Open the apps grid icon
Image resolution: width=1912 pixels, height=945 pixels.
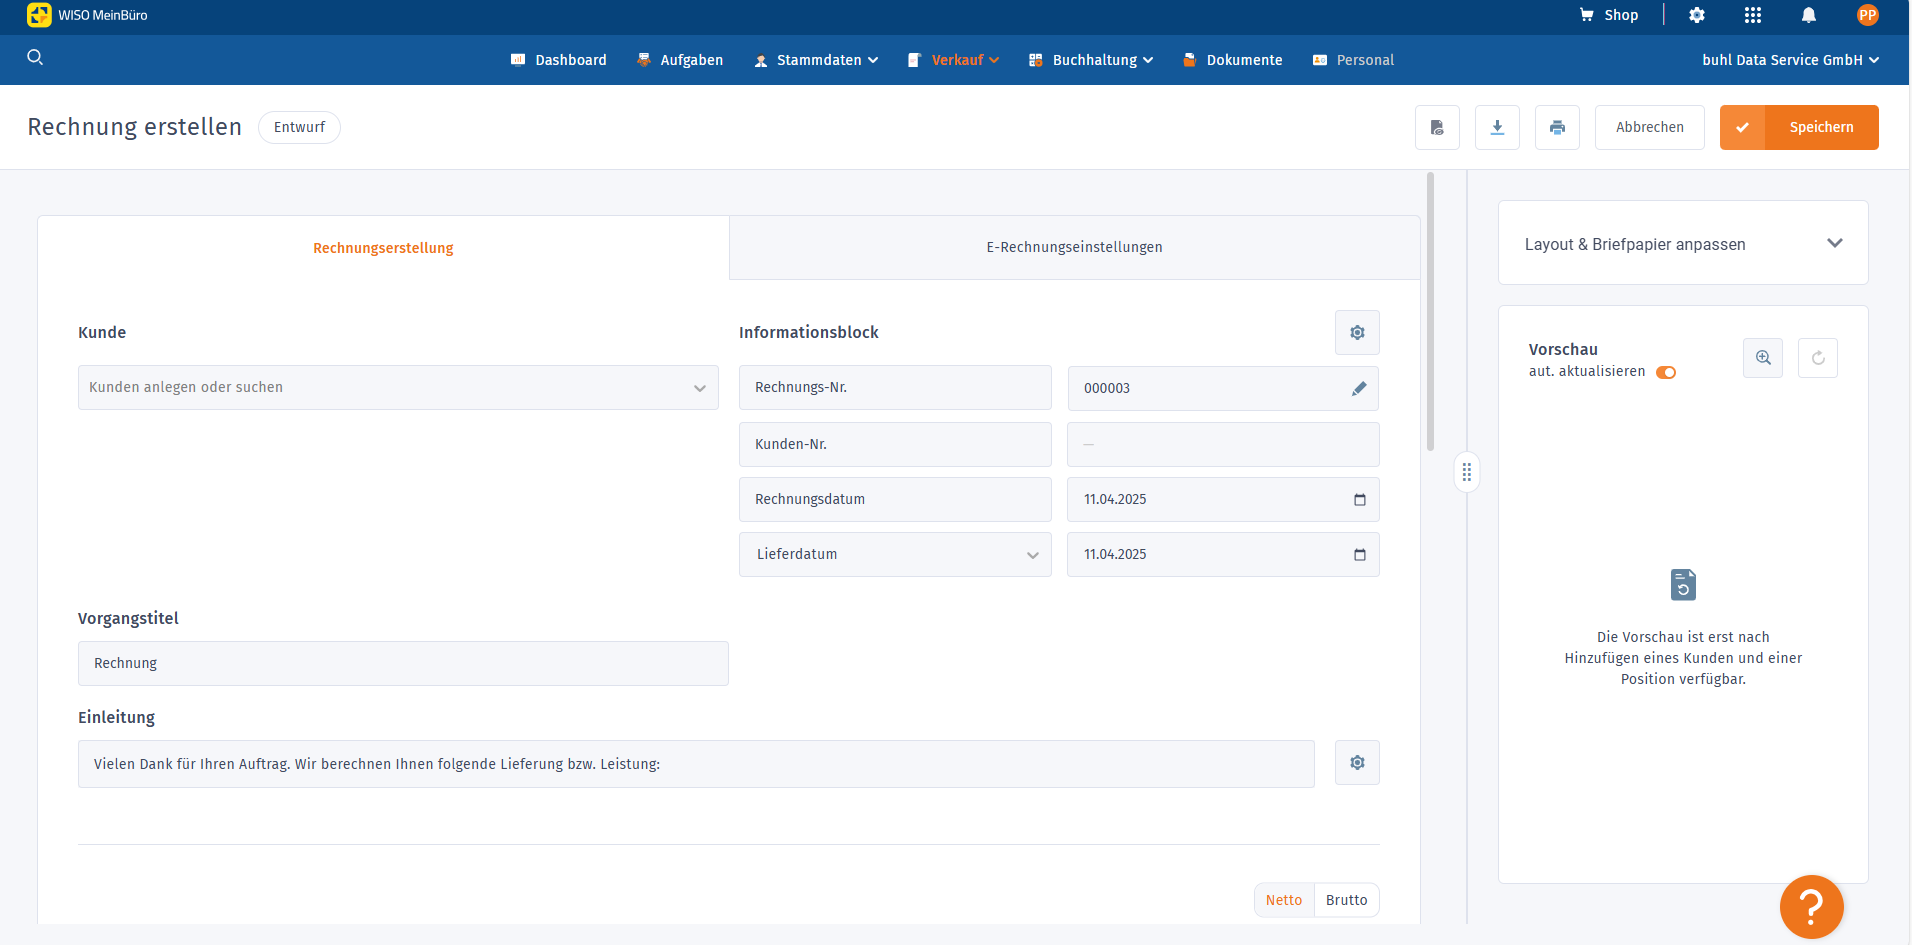pos(1753,15)
